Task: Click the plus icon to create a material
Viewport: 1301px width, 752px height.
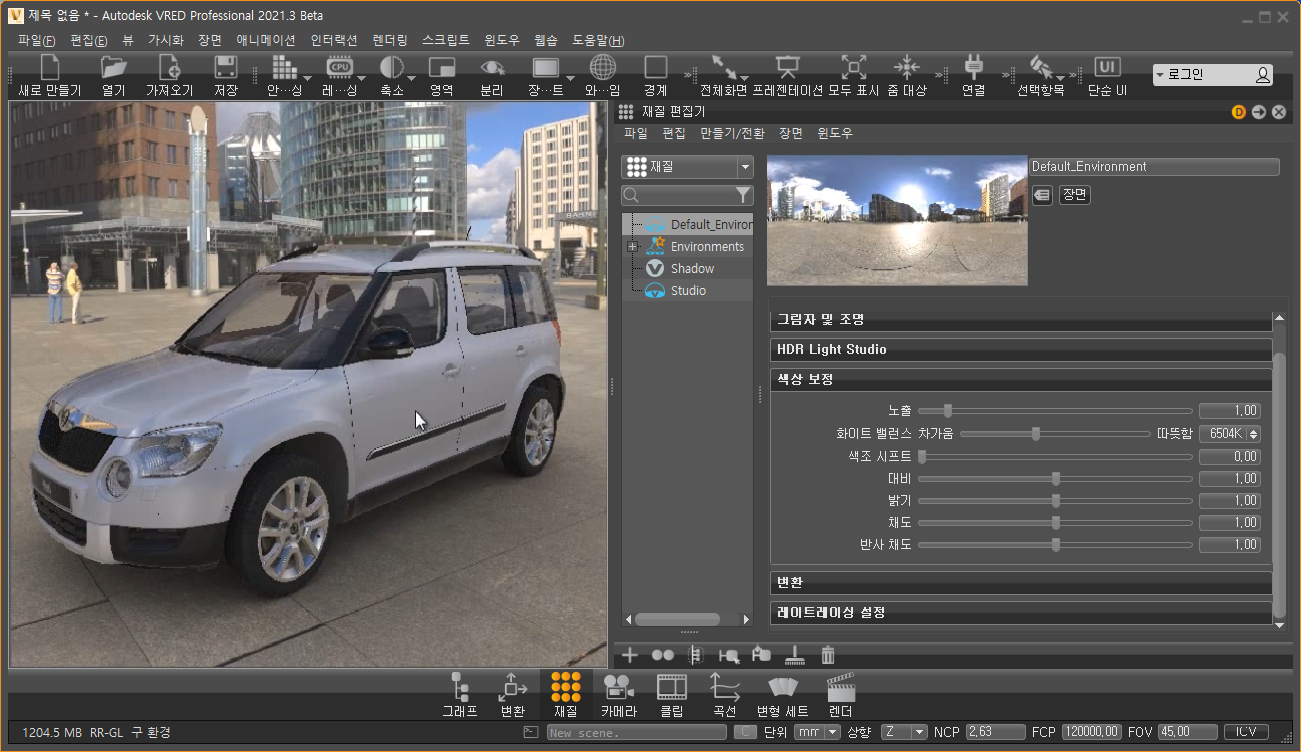Action: [630, 656]
